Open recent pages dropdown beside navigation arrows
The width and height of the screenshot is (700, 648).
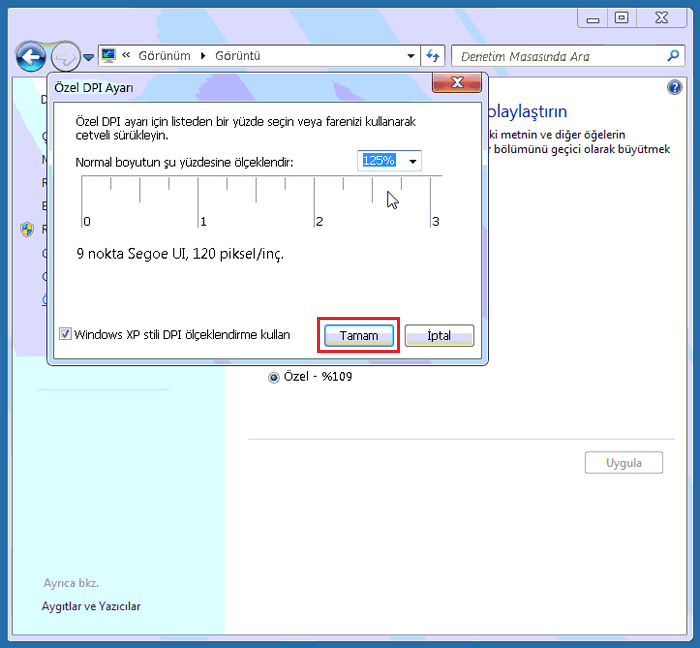[x=88, y=57]
